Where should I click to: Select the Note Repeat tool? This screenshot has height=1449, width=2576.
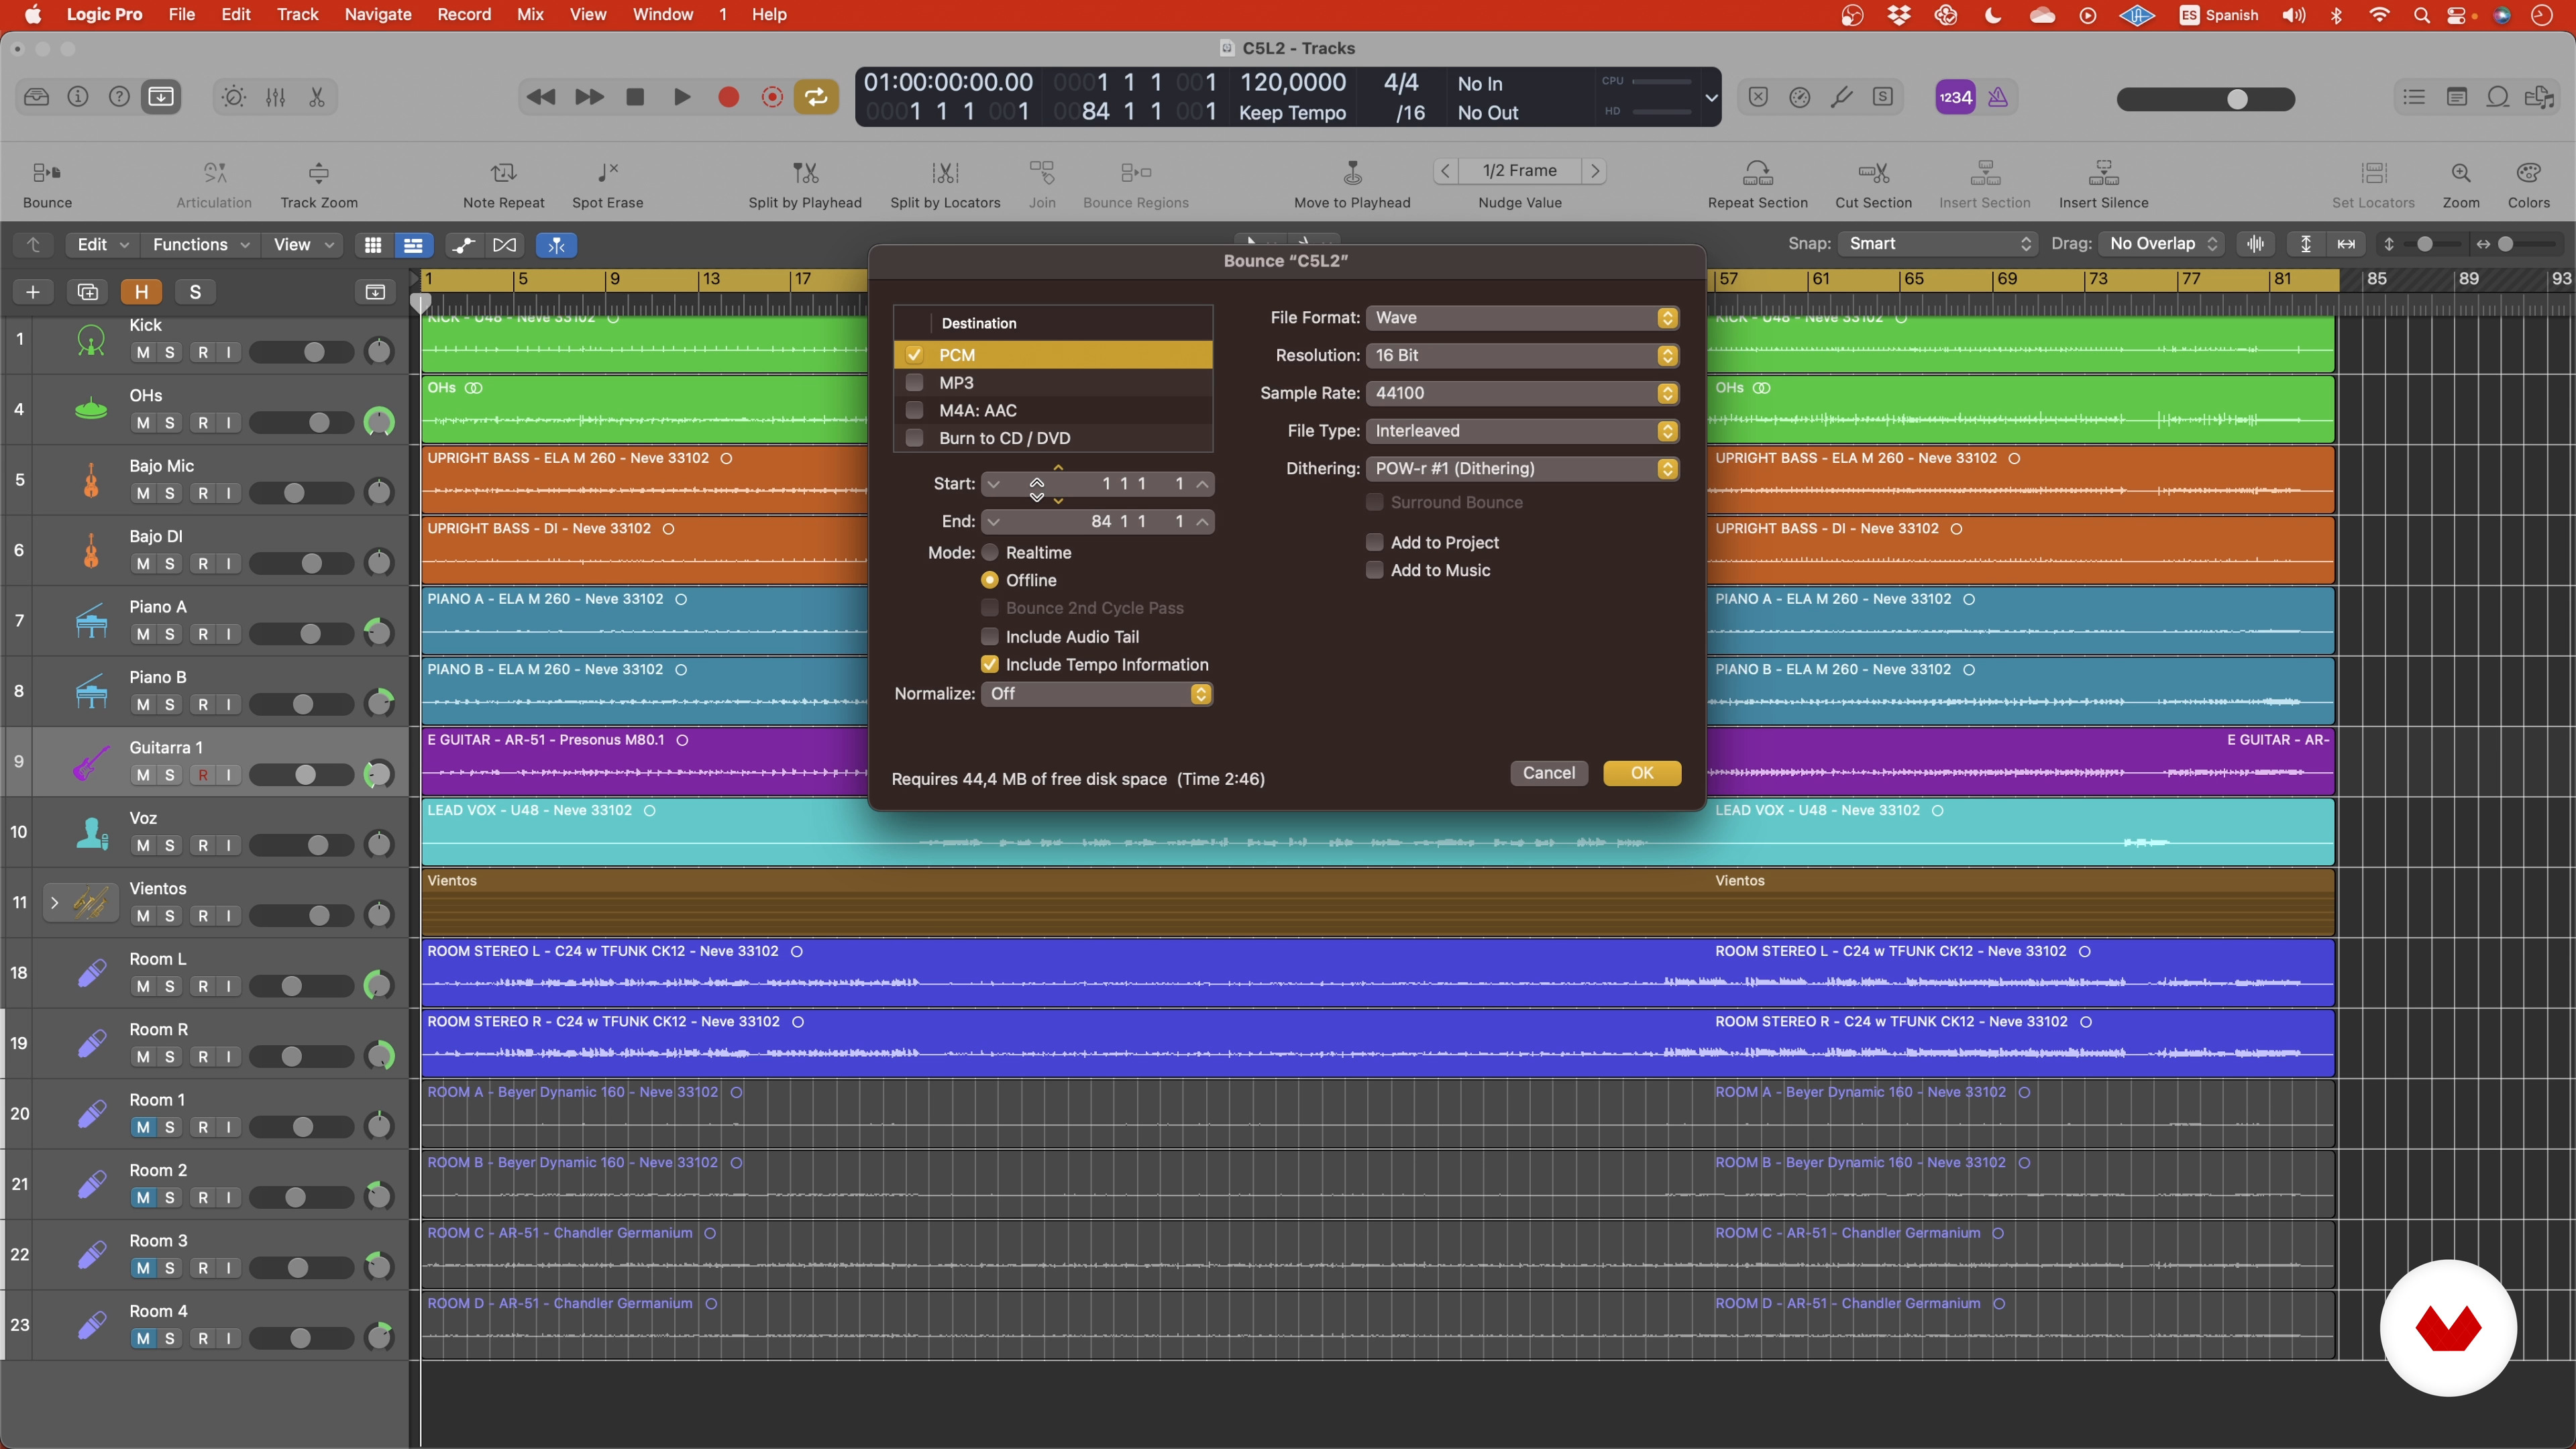503,173
